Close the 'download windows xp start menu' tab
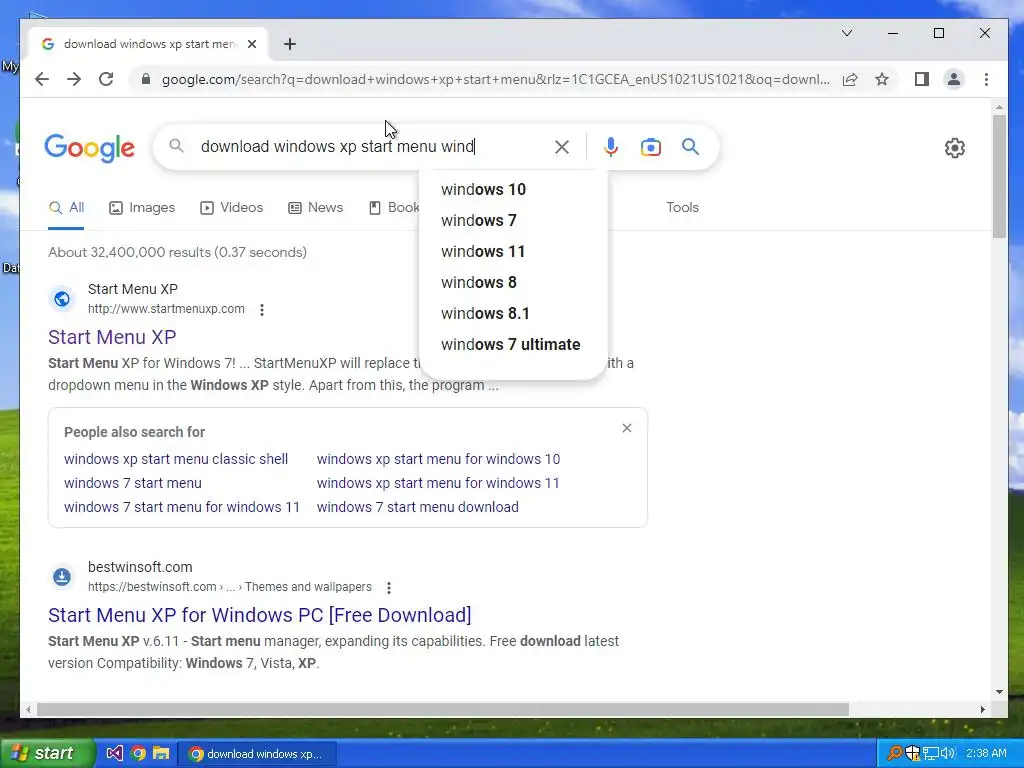 pyautogui.click(x=252, y=44)
